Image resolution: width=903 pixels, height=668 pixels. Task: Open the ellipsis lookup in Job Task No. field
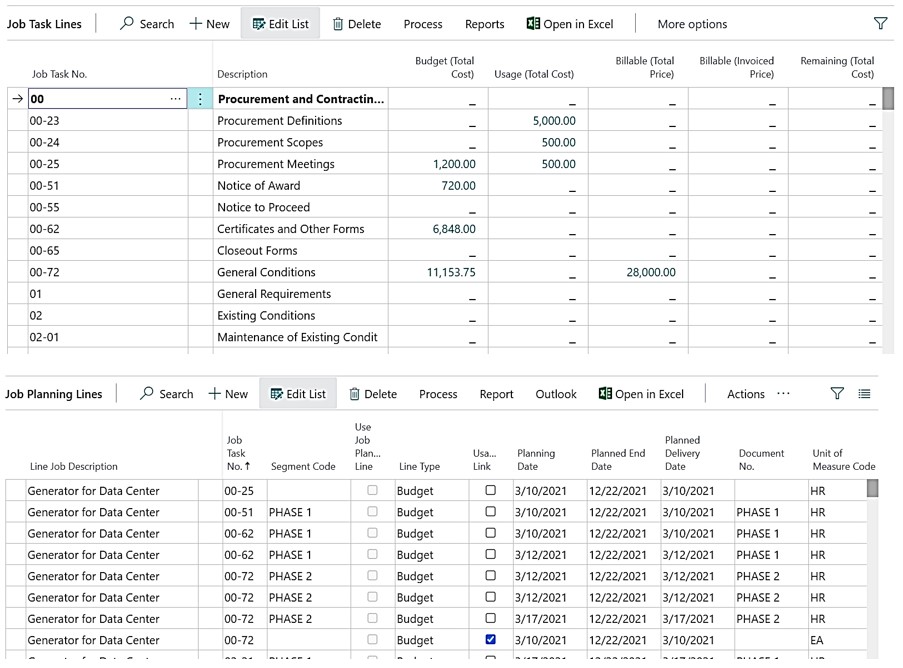(x=176, y=99)
